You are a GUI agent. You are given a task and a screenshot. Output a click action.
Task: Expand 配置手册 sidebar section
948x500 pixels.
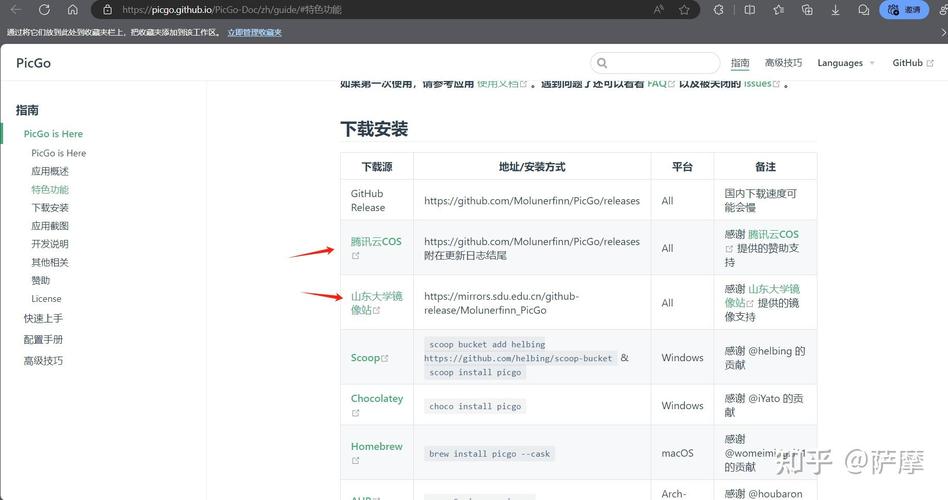click(43, 339)
